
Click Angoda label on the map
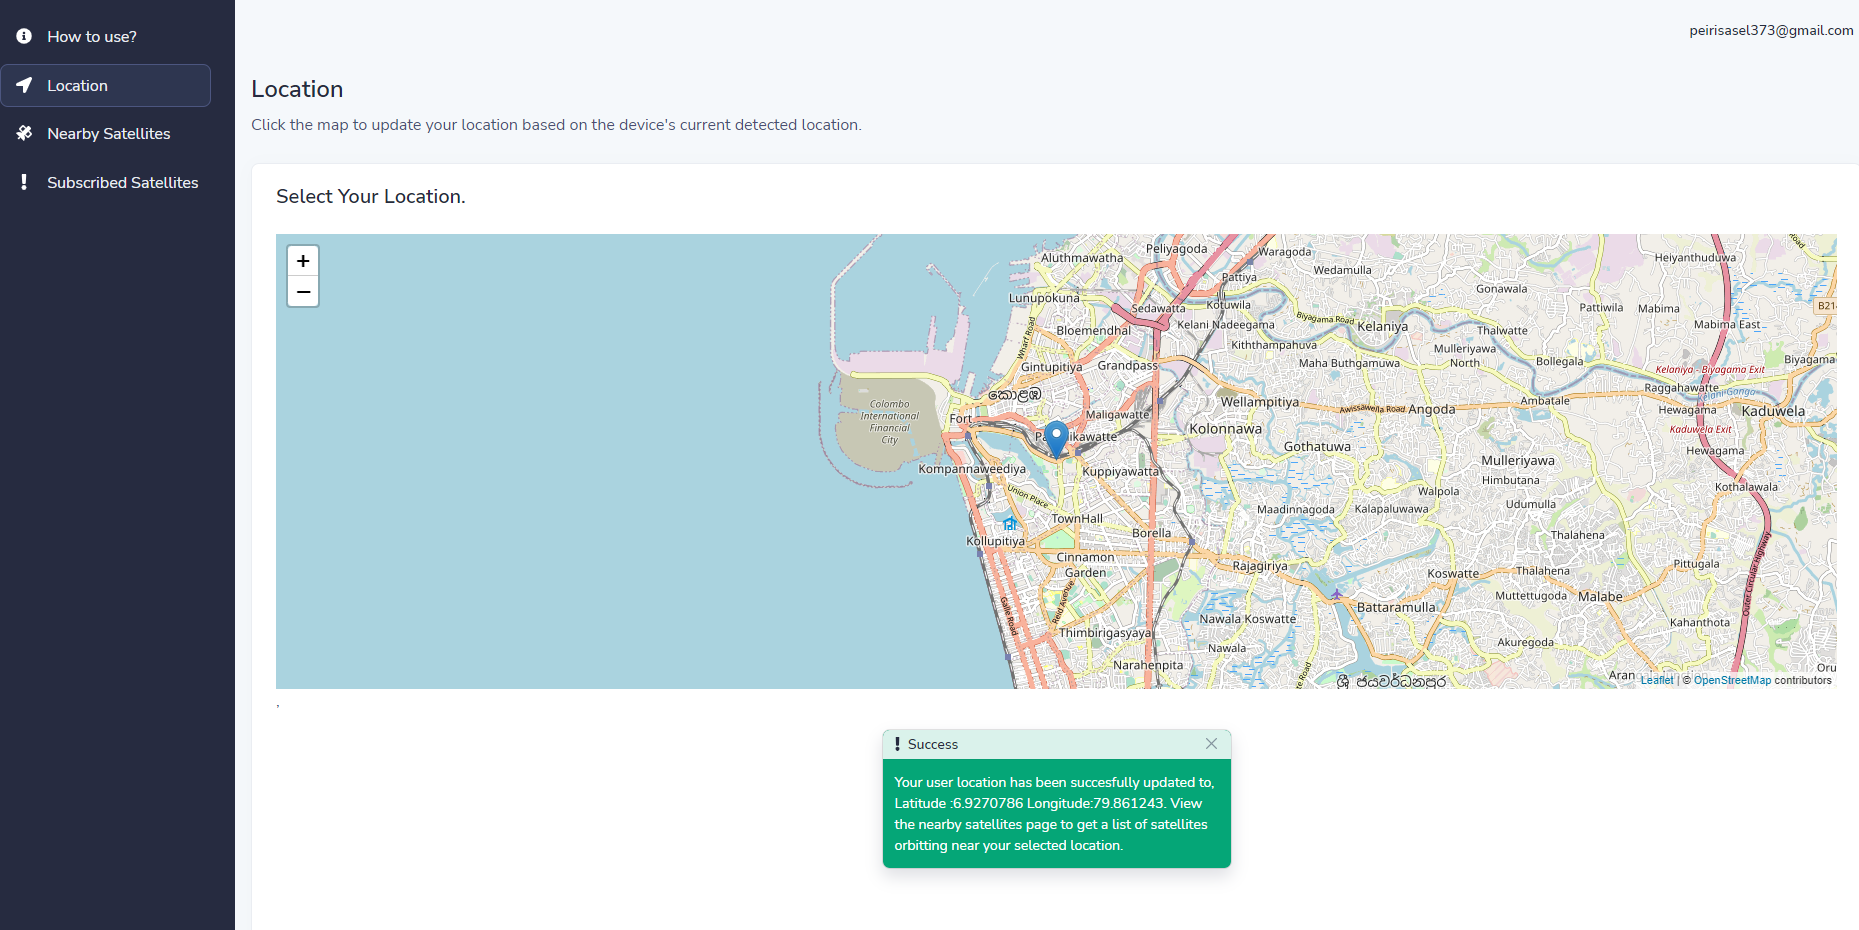coord(1431,409)
